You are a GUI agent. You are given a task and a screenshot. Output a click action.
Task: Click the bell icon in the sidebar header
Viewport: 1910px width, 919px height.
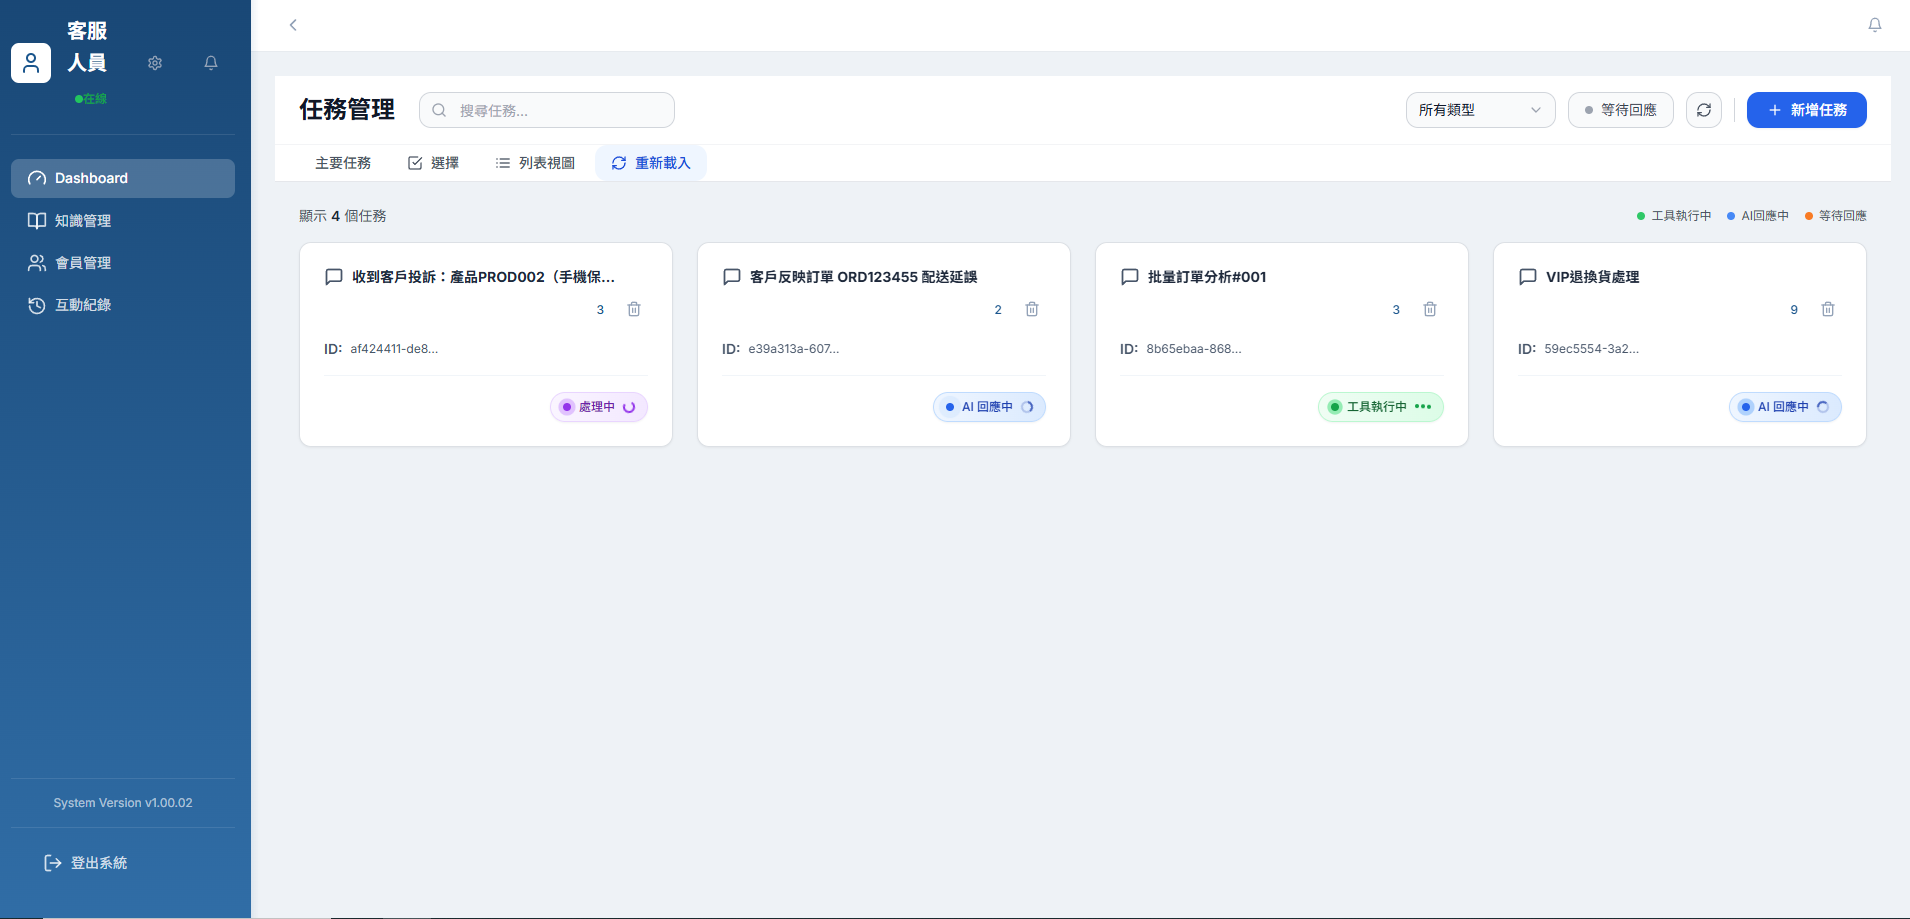(210, 63)
